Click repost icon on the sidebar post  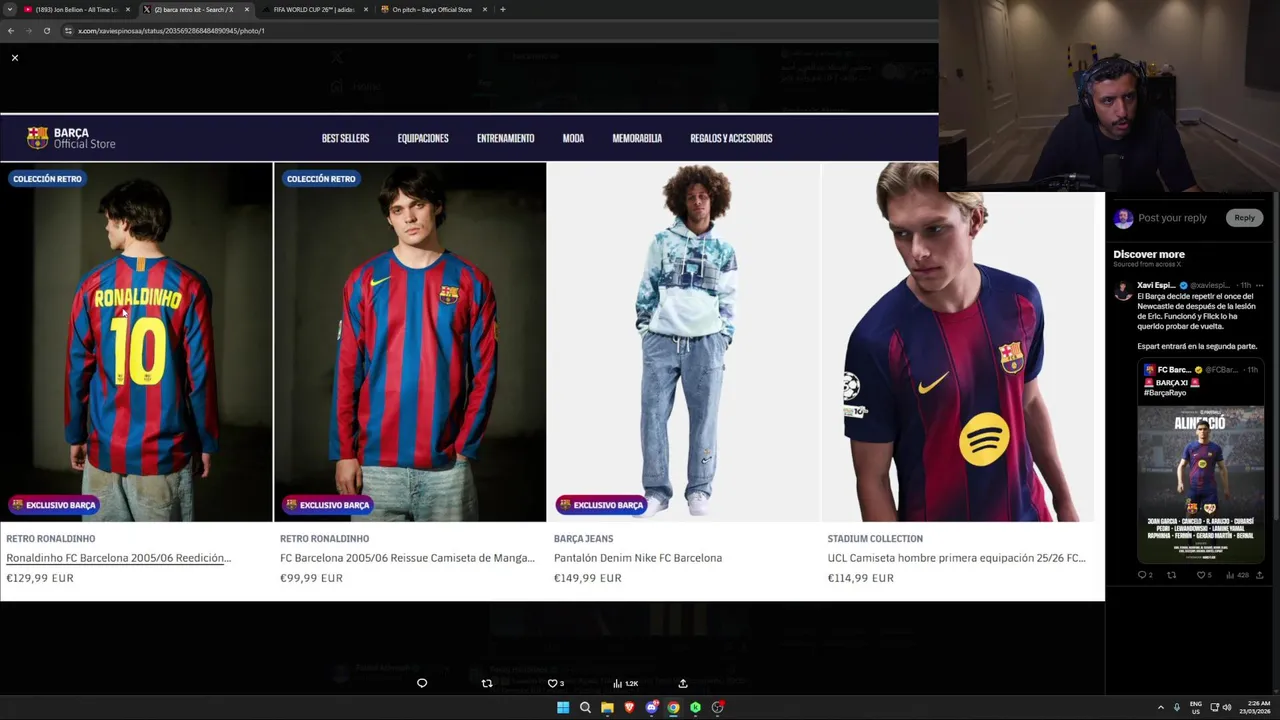pos(1172,575)
